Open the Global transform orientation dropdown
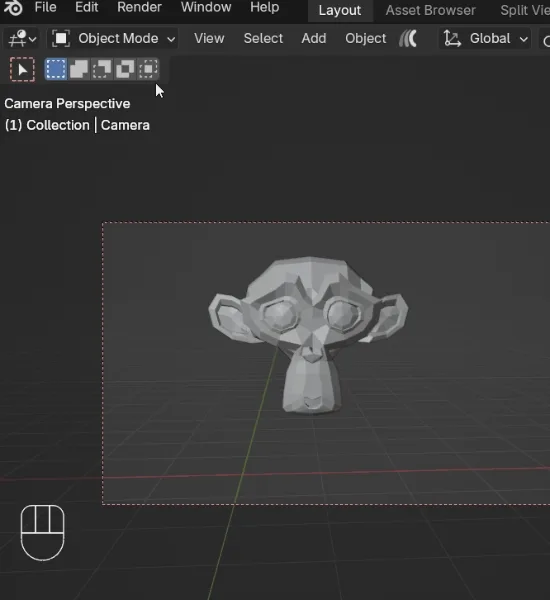 click(485, 39)
